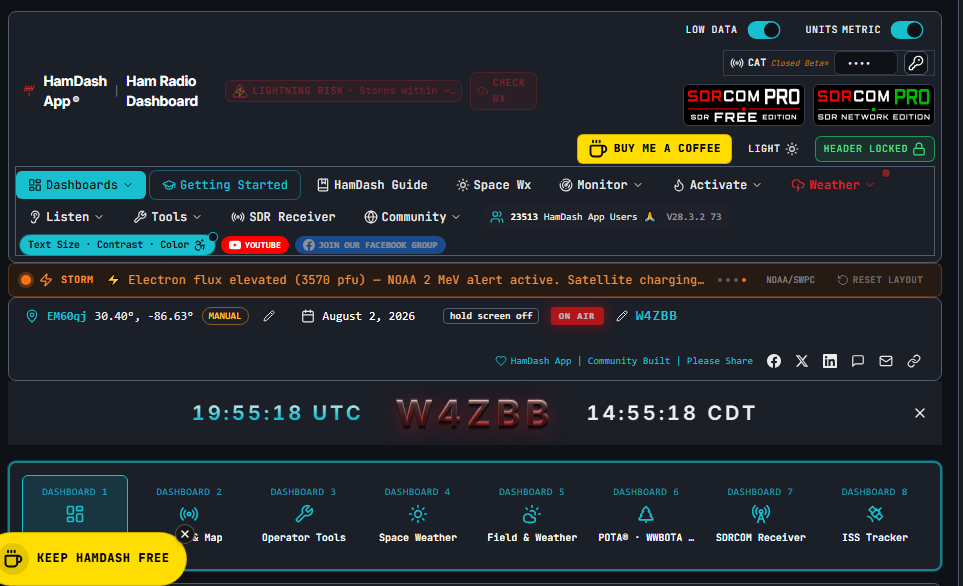963x586 pixels.
Task: Click the Lightning Risk alert banner
Action: click(343, 91)
